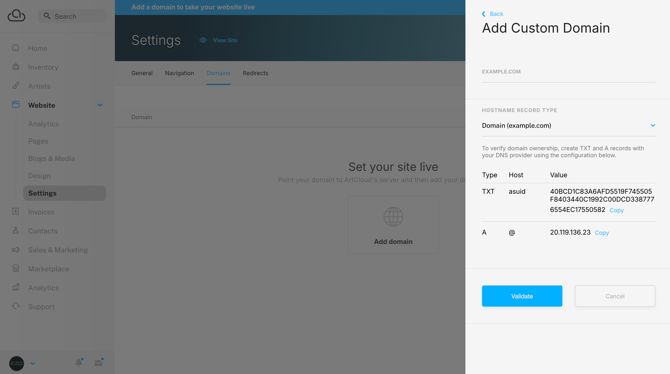Open Website Analytics submenu item
The width and height of the screenshot is (670, 374).
tap(44, 124)
